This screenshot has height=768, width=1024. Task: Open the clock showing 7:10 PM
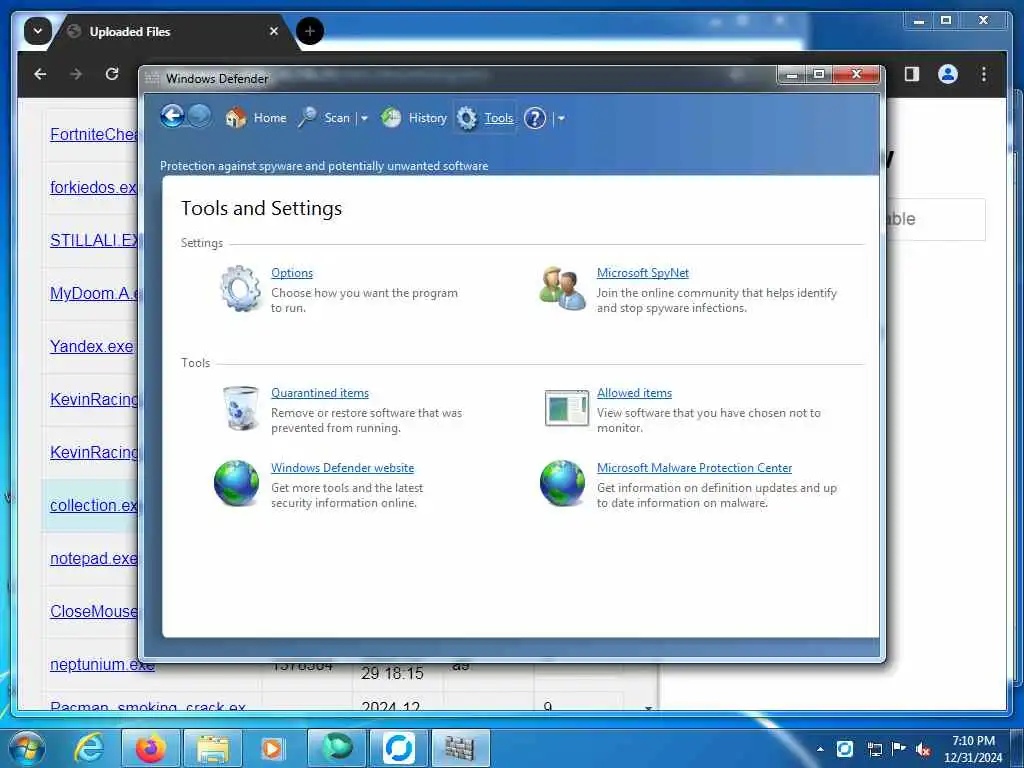973,749
